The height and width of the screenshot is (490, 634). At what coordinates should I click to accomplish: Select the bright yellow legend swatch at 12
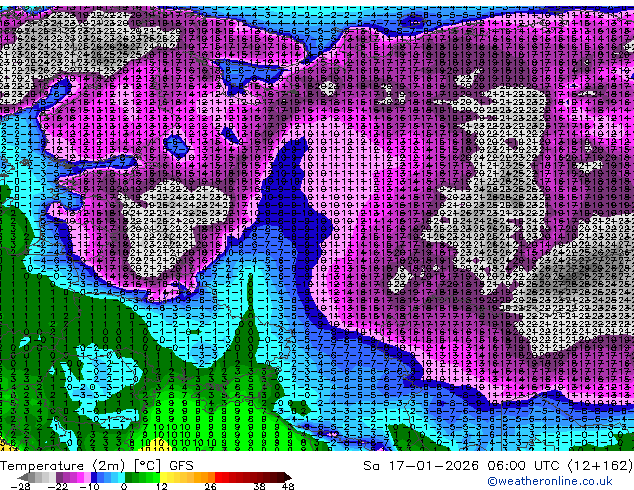(163, 477)
